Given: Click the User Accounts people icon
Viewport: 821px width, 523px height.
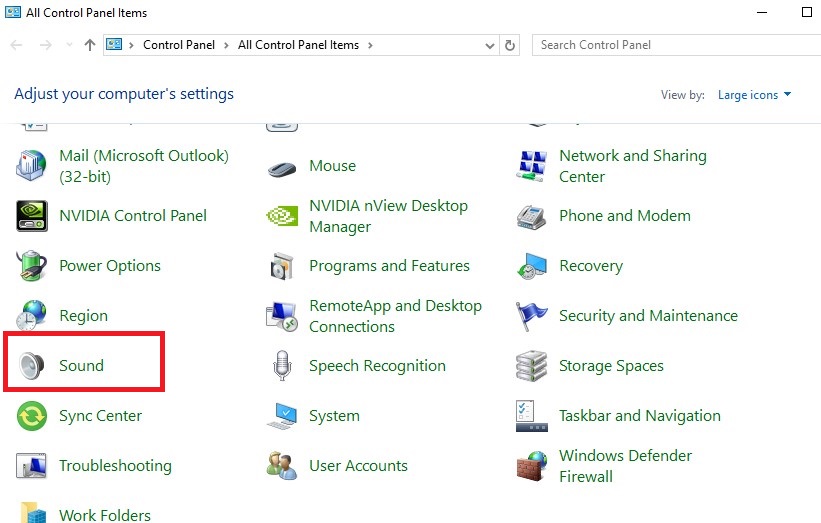Looking at the screenshot, I should (x=282, y=465).
